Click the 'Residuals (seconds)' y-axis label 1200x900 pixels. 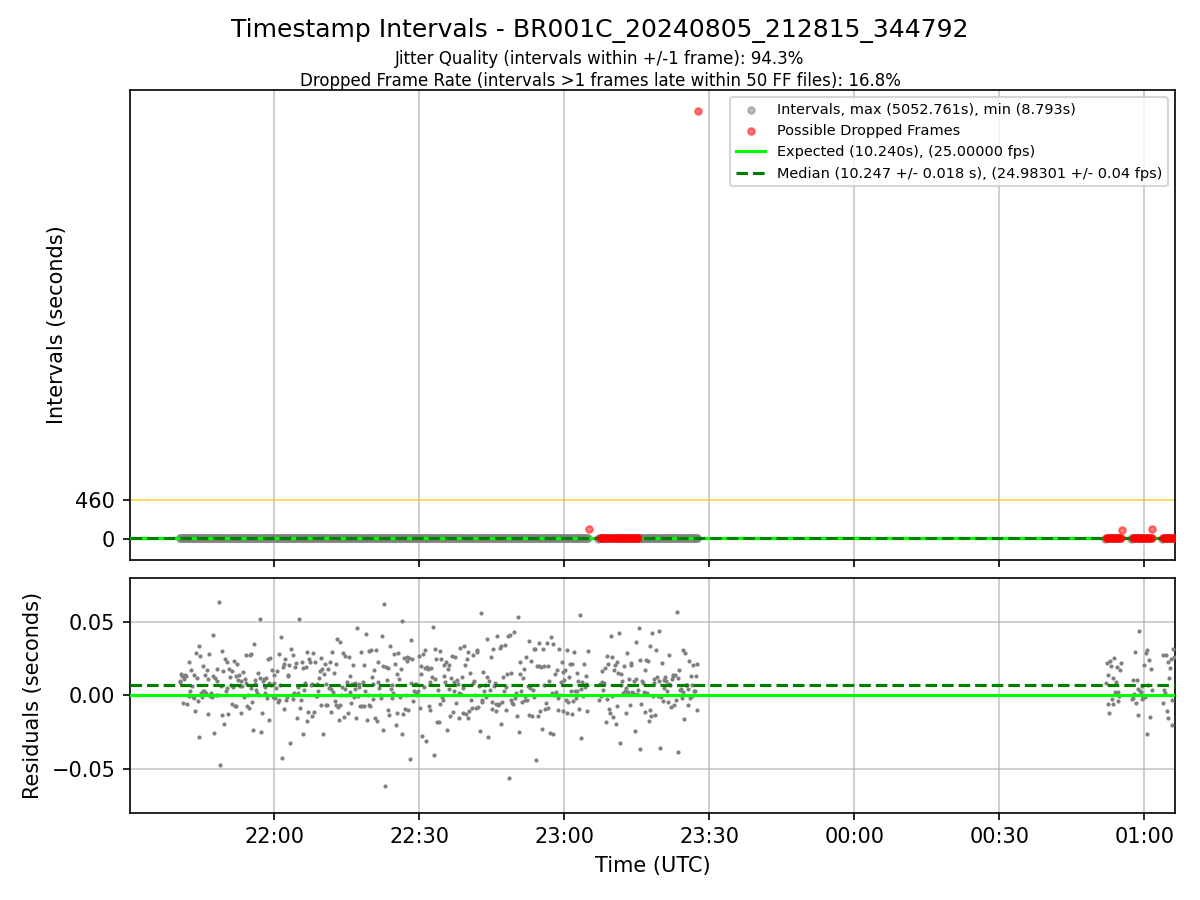(32, 696)
